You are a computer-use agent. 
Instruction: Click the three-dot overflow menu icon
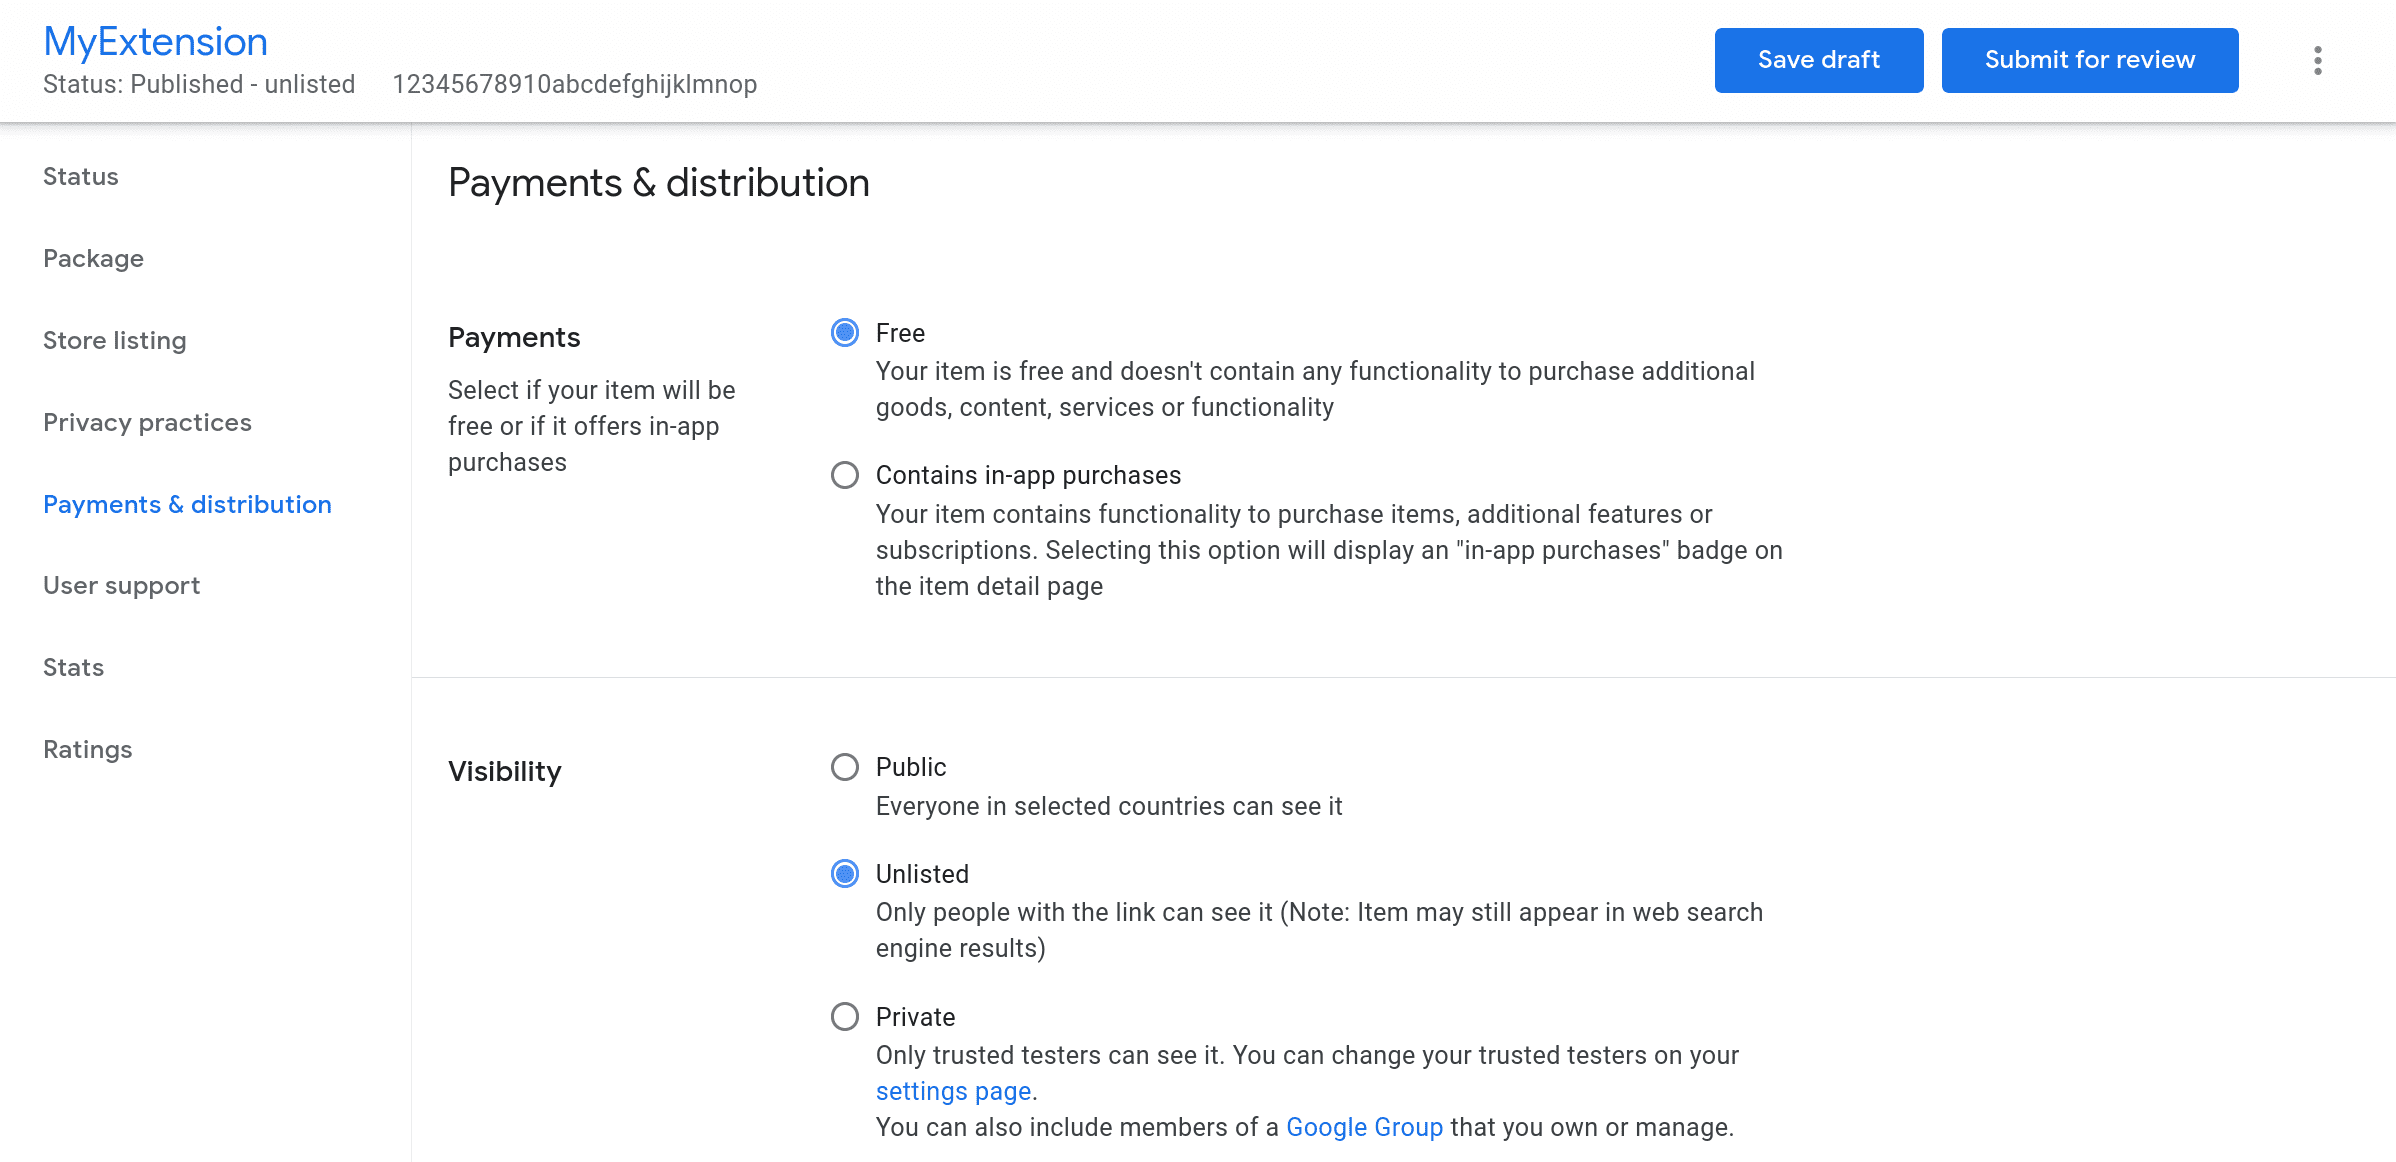[x=2317, y=60]
